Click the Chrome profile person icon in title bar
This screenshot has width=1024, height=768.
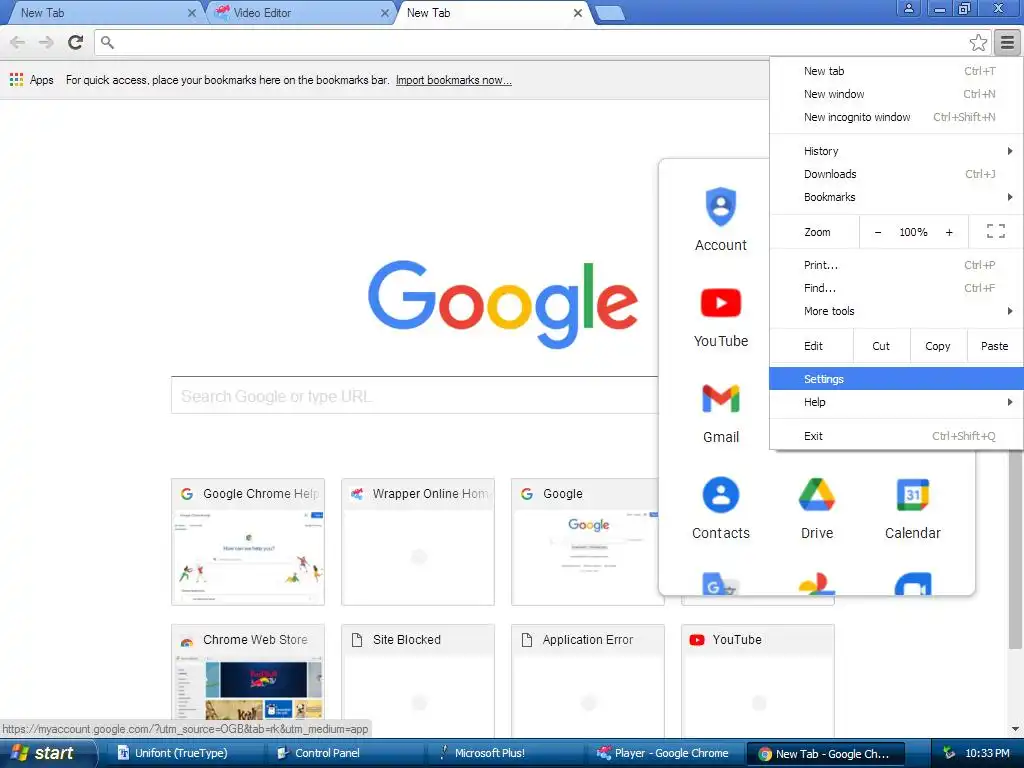click(x=908, y=8)
